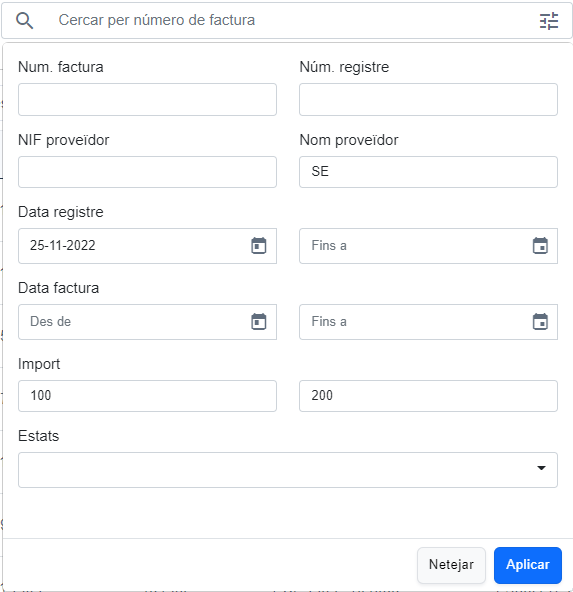The image size is (573, 592).
Task: Click the NIF proveïdor input field
Action: [x=147, y=172]
